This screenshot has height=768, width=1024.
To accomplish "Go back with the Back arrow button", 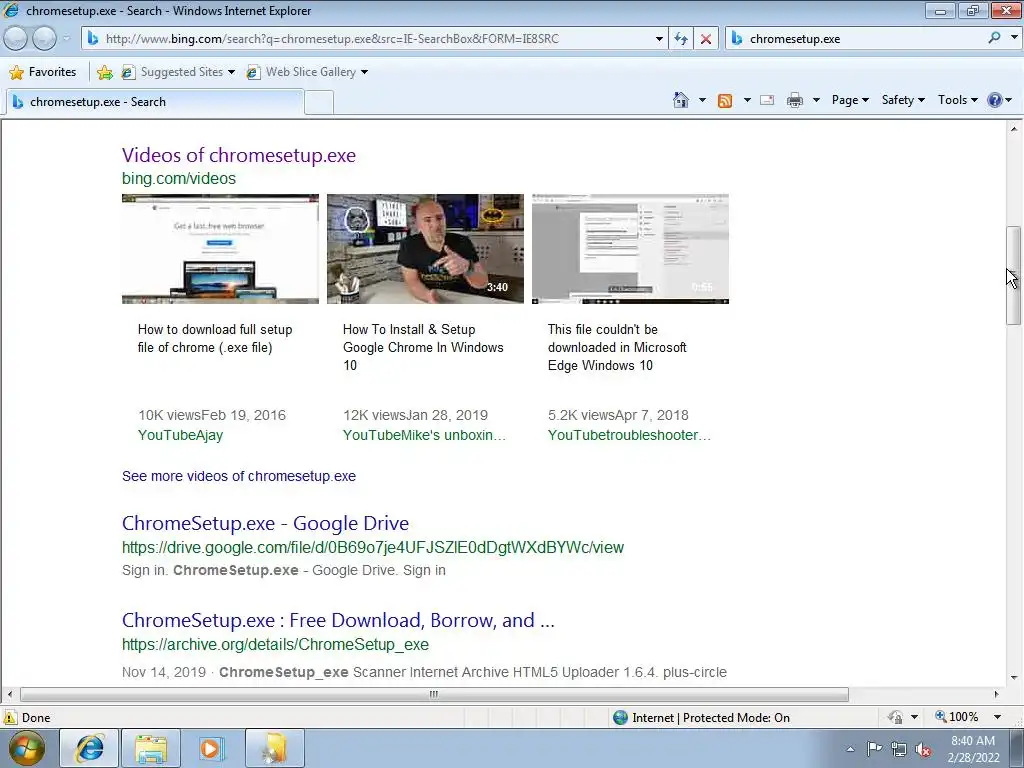I will click(16, 39).
